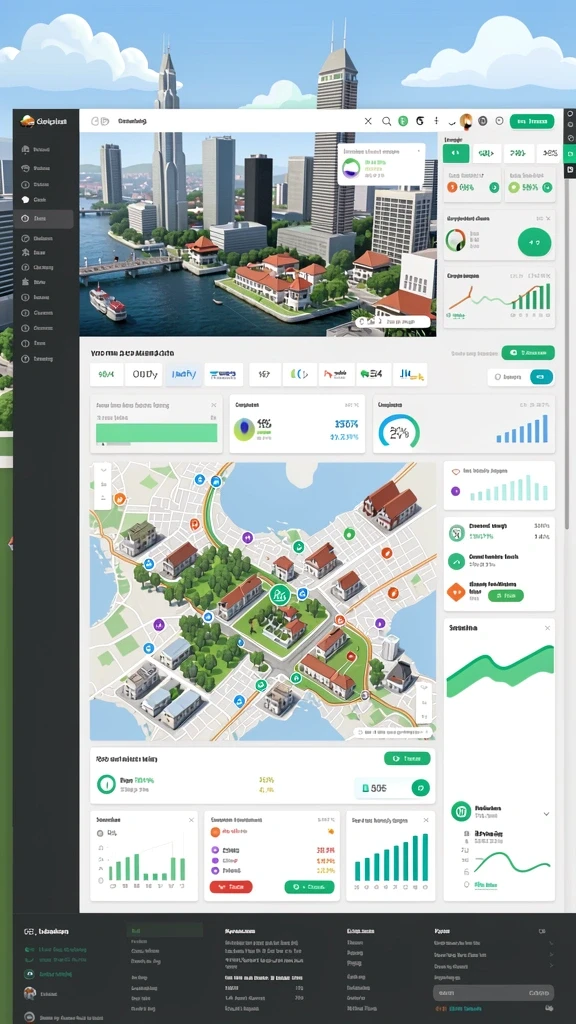Click the green circular icon in the bottom-right card
The image size is (576, 1024).
click(461, 811)
